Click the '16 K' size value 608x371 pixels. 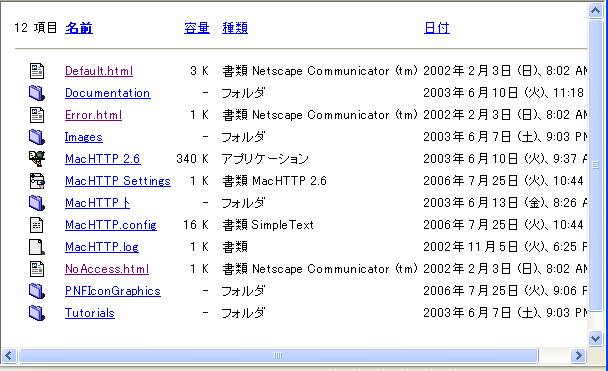pyautogui.click(x=196, y=225)
